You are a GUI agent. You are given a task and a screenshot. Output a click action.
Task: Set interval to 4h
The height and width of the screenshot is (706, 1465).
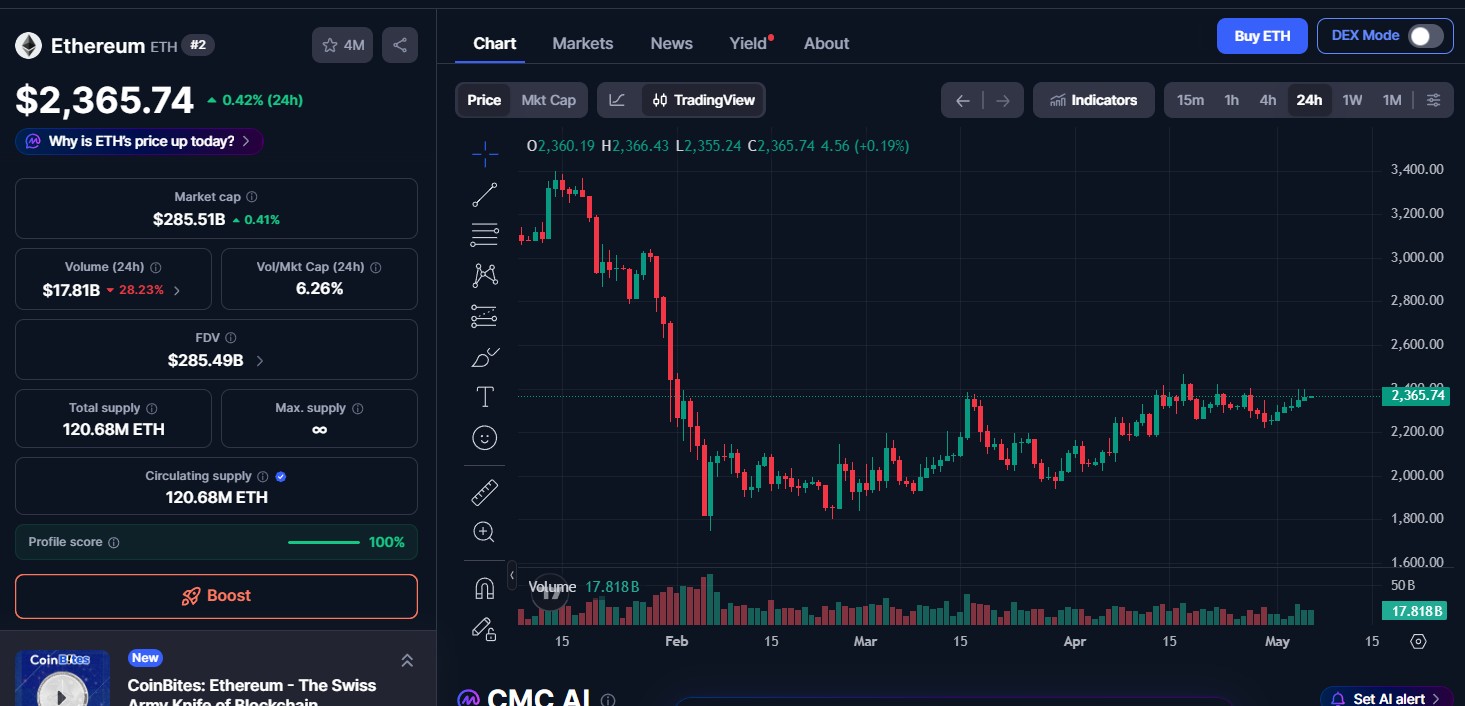point(1268,100)
